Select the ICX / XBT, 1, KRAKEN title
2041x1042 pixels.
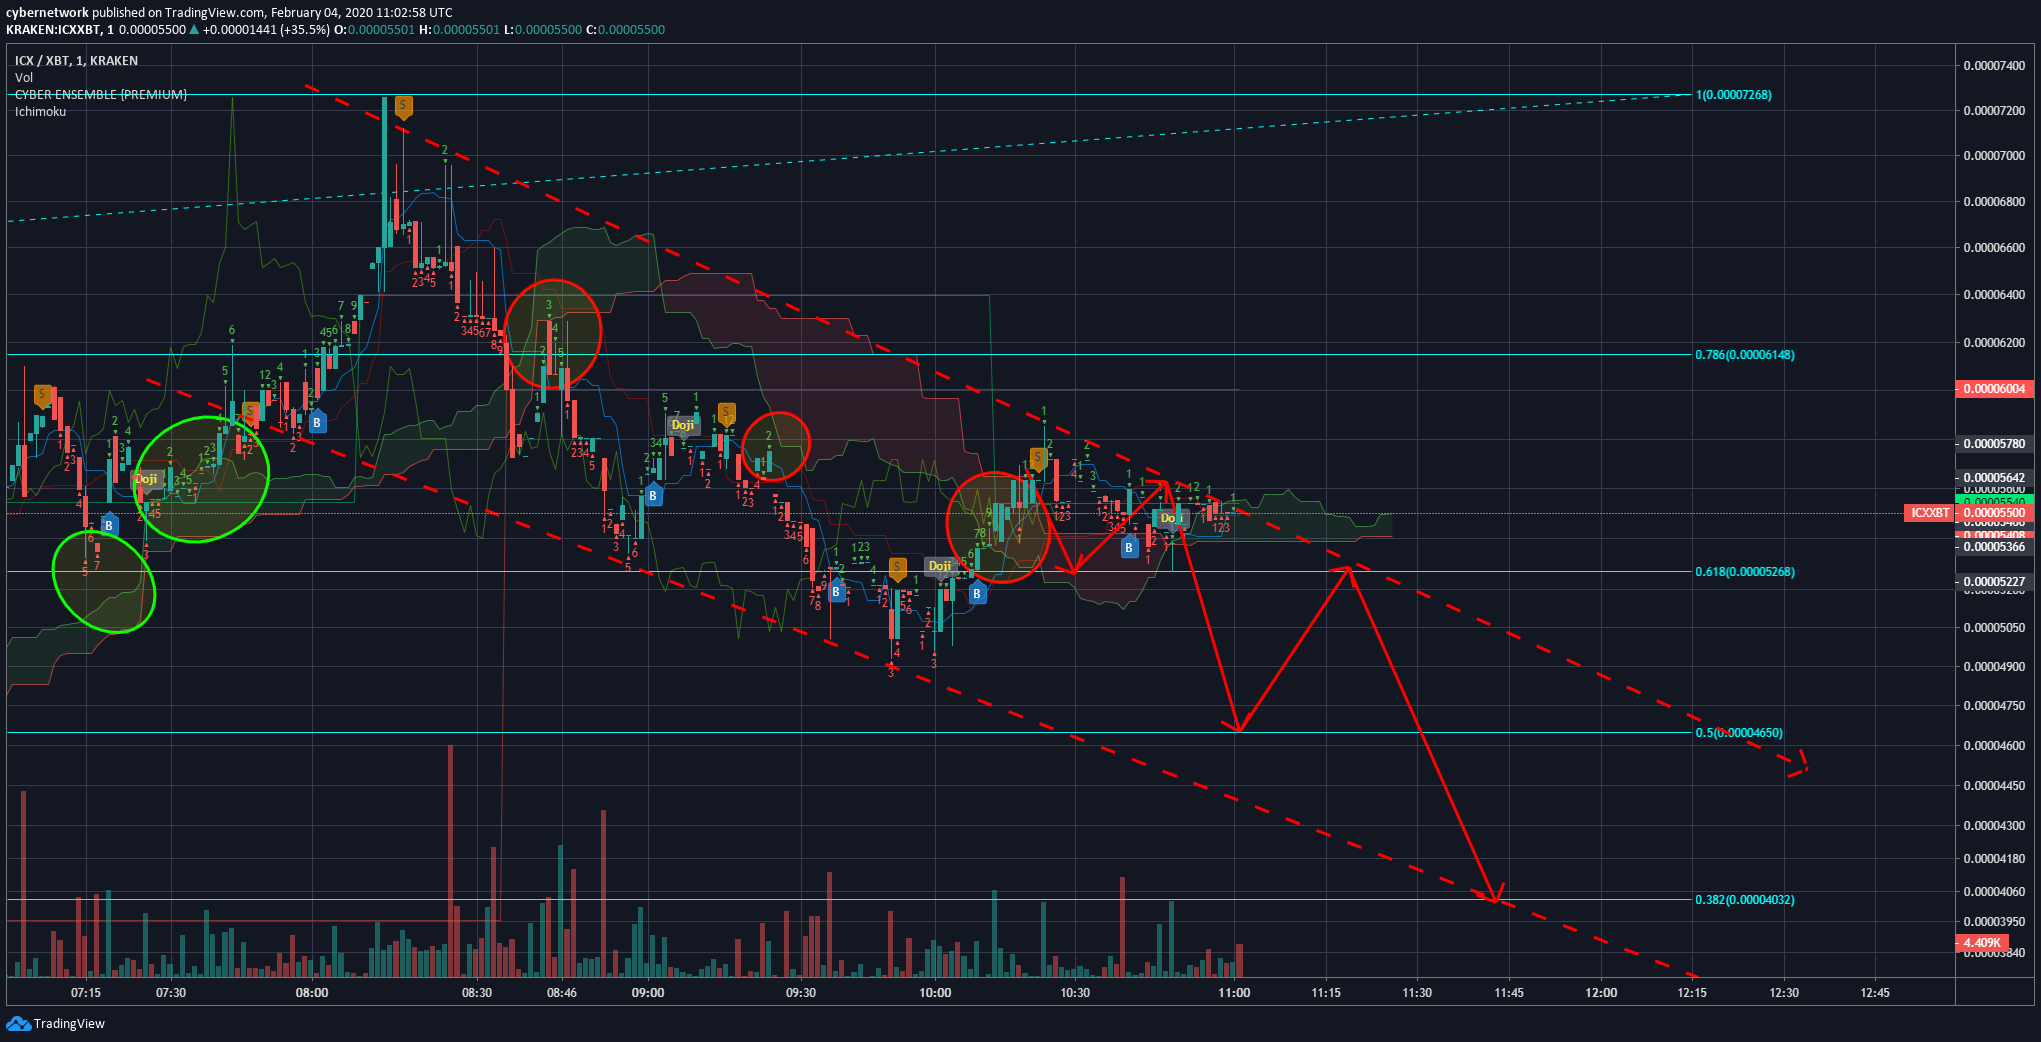76,60
